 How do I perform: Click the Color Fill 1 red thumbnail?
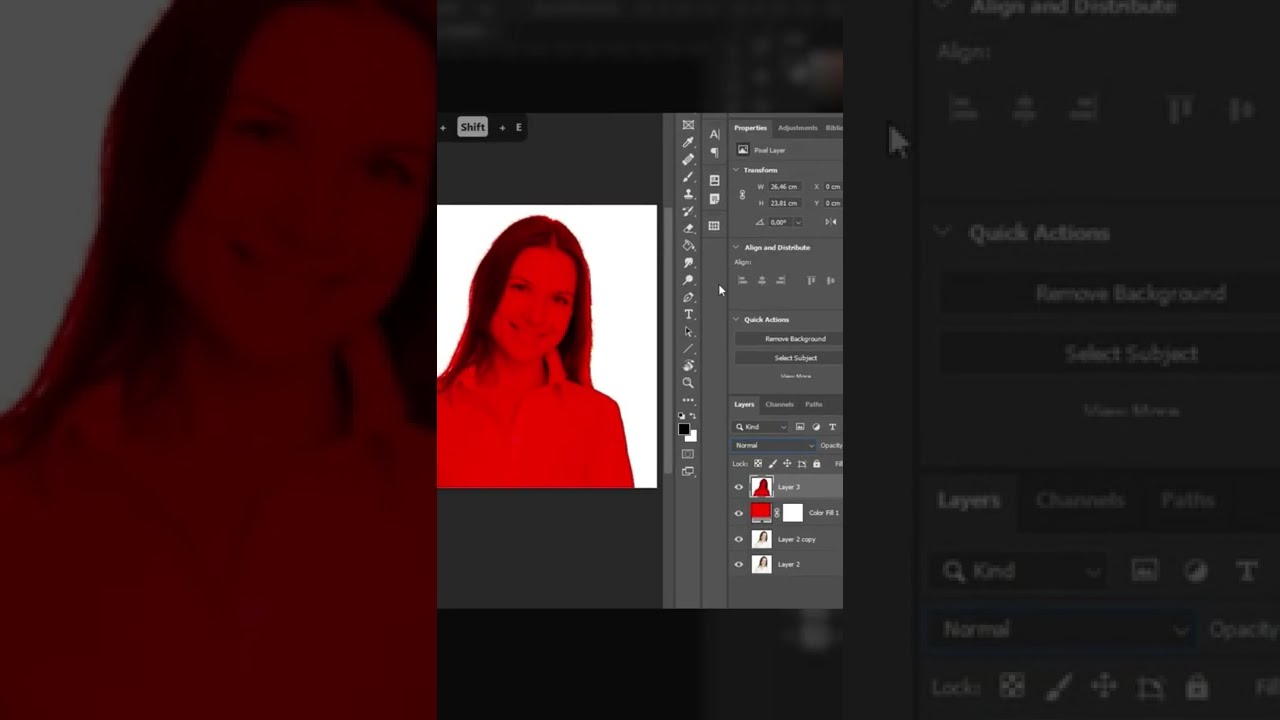click(x=761, y=513)
